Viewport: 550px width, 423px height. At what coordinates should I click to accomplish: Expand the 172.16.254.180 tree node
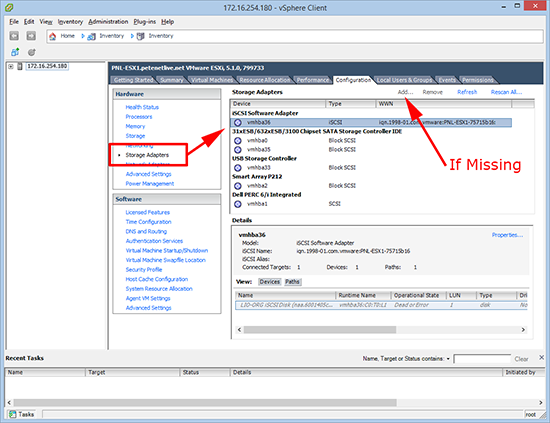[x=11, y=66]
